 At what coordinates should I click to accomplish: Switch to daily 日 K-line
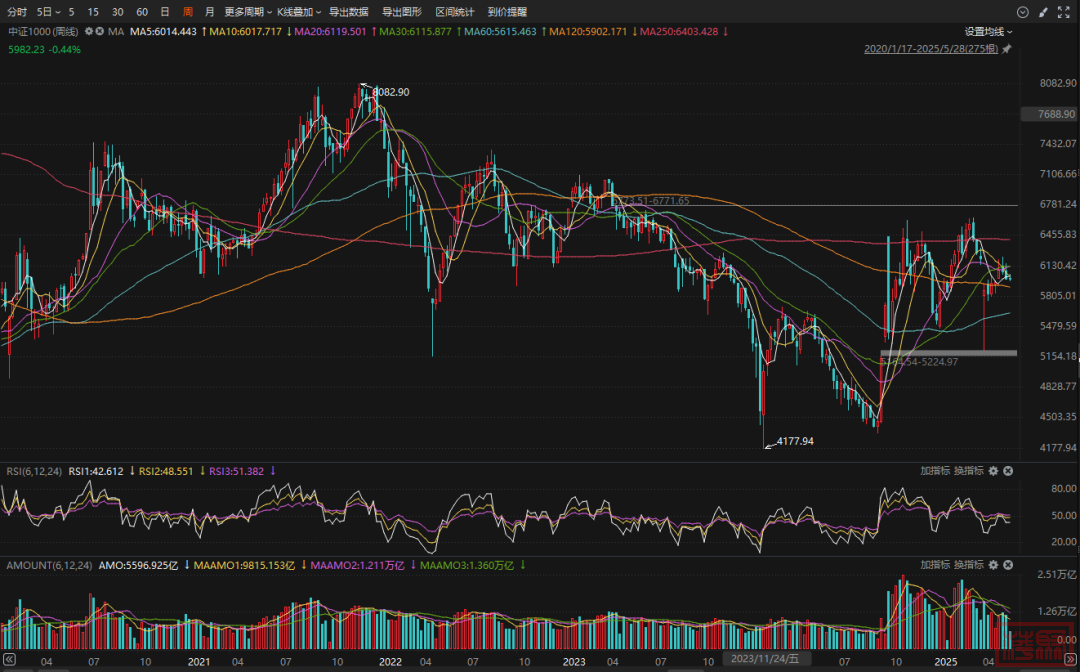(165, 12)
